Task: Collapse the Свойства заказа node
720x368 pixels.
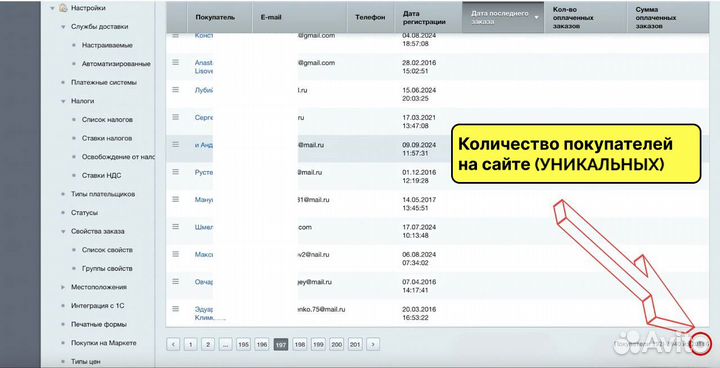Action: pos(63,232)
